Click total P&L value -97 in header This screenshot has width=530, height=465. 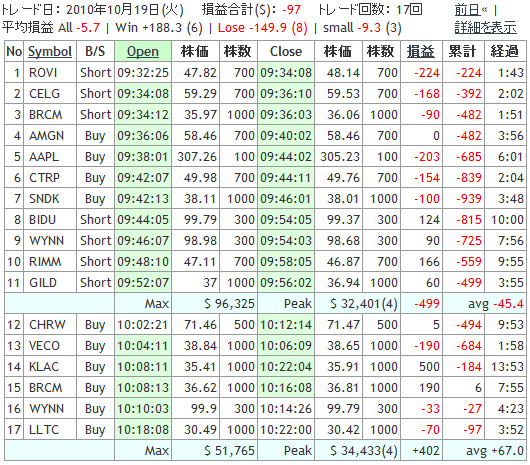coord(291,10)
